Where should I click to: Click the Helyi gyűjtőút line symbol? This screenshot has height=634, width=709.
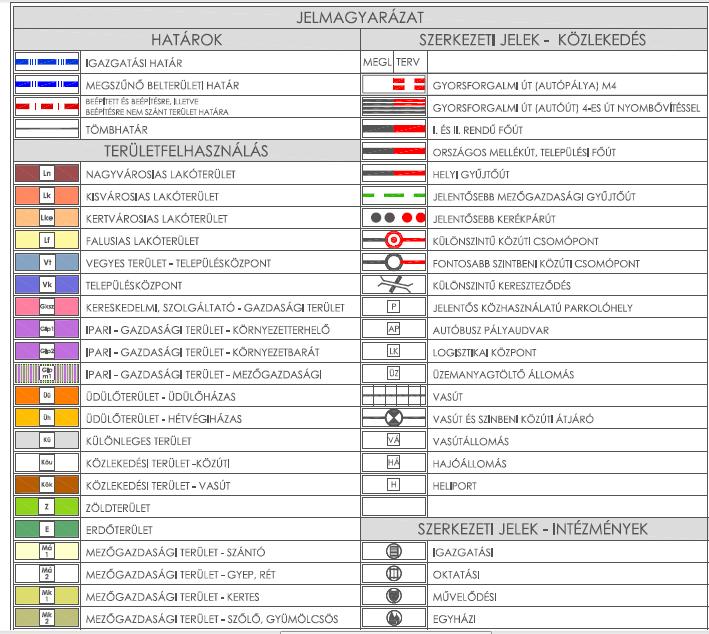tap(394, 173)
